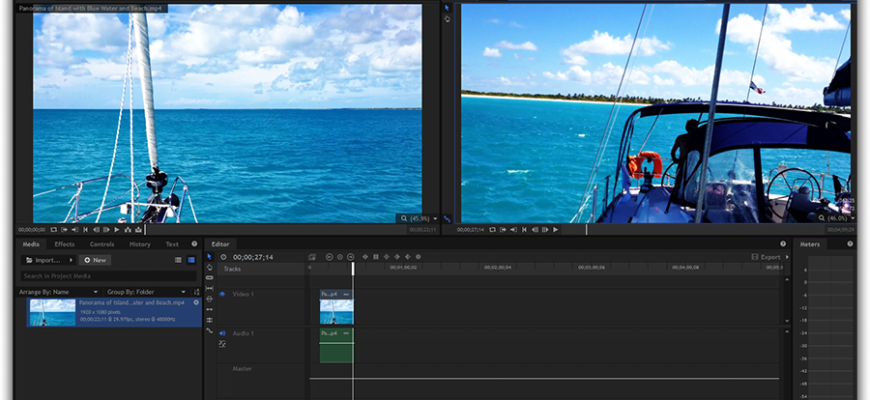Viewport: 870px width, 400px height.
Task: Click the Audio 1 track mixer icon
Action: [222, 344]
